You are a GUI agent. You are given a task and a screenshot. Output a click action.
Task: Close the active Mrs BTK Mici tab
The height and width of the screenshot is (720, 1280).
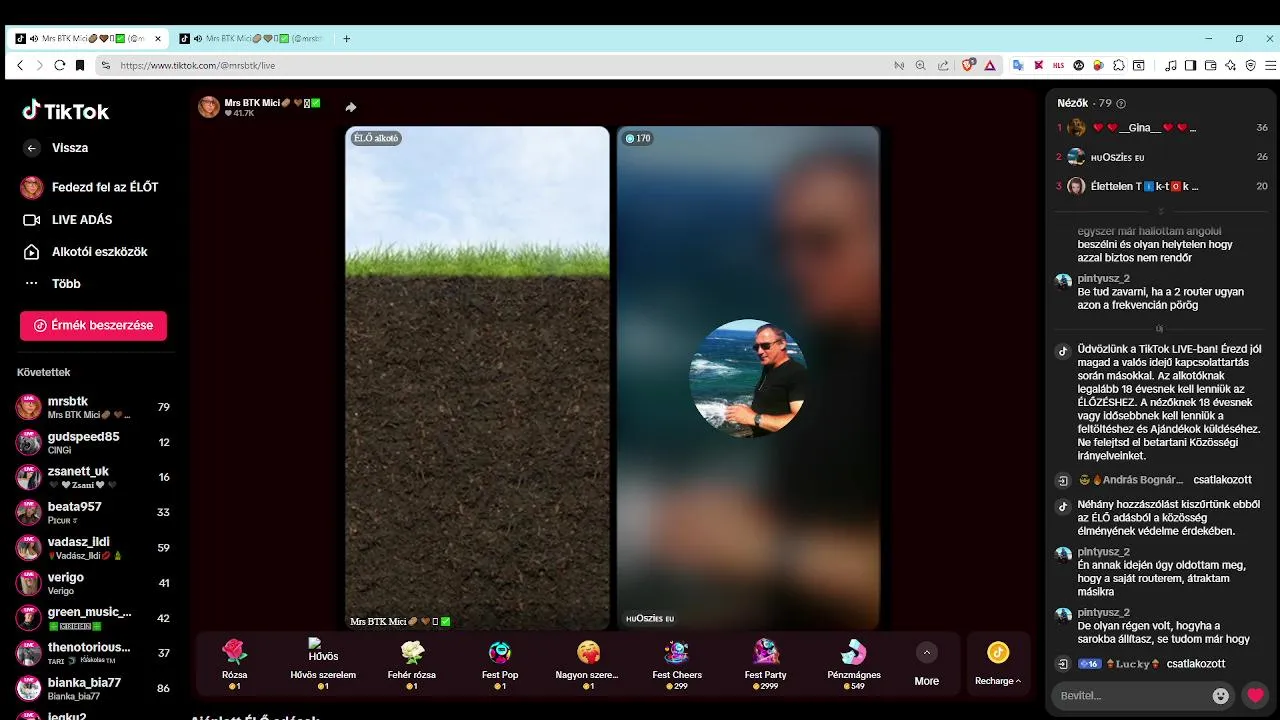pyautogui.click(x=158, y=38)
